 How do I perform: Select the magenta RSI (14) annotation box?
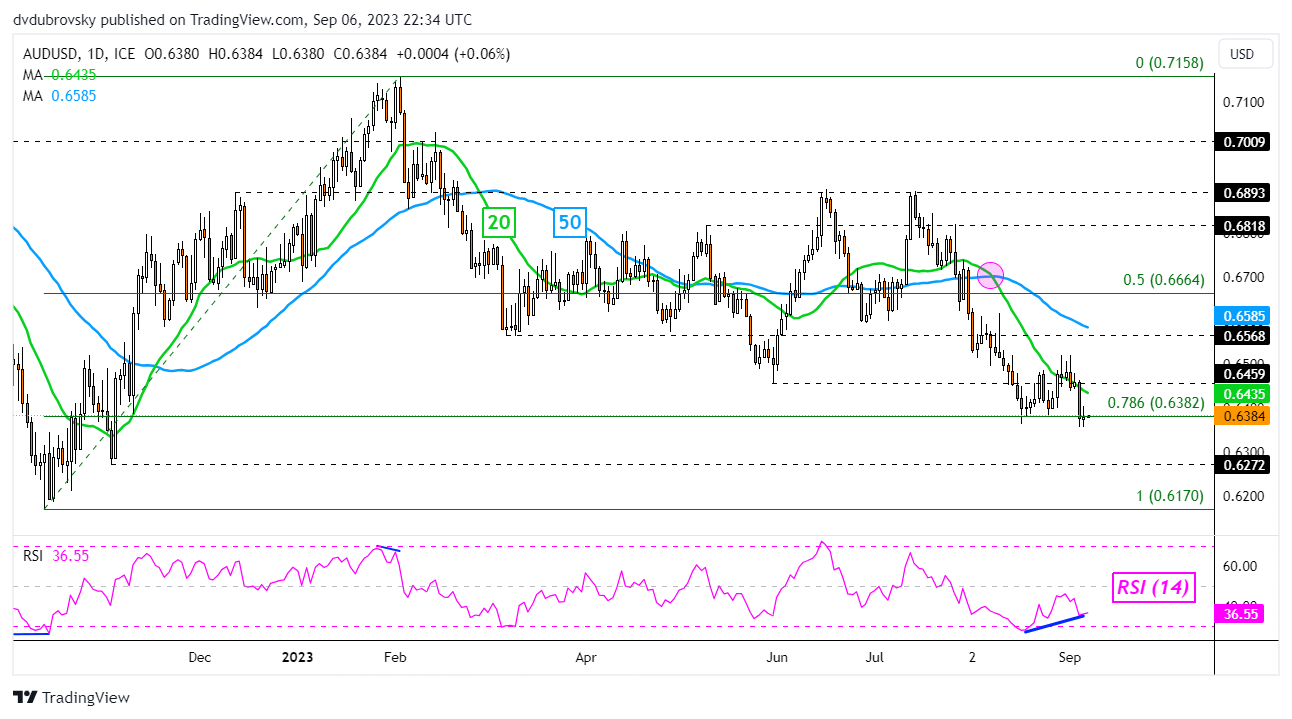point(1152,588)
